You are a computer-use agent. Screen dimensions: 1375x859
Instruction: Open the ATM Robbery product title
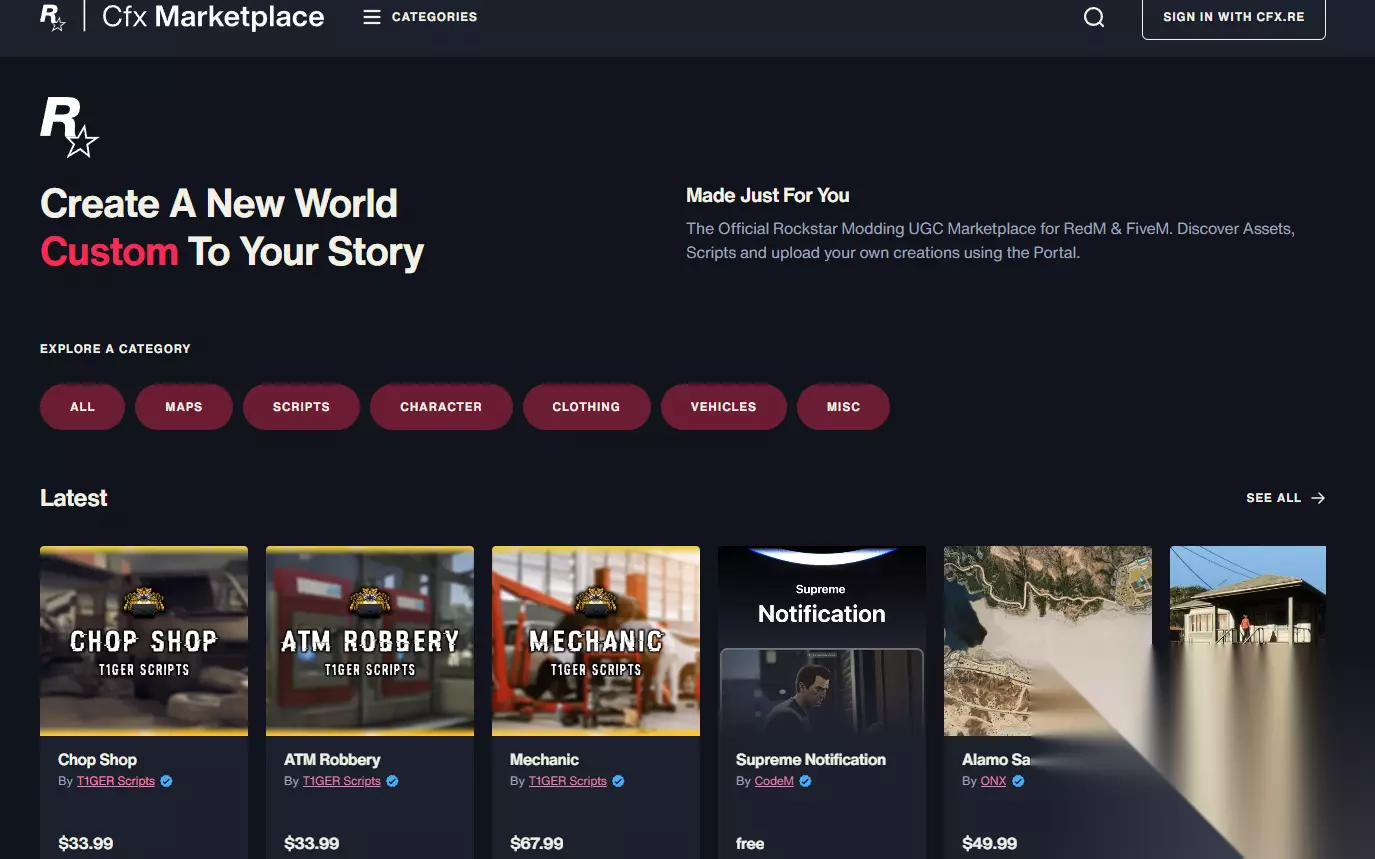[x=332, y=760]
